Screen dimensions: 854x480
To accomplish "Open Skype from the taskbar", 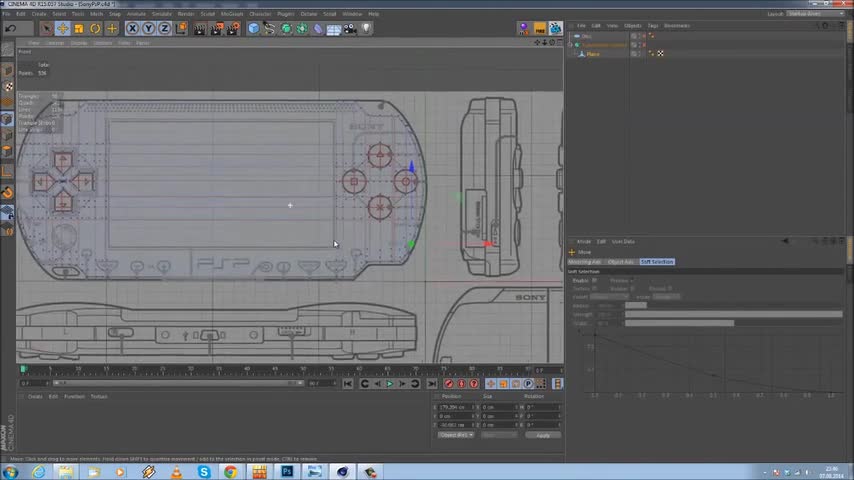I will coord(204,471).
